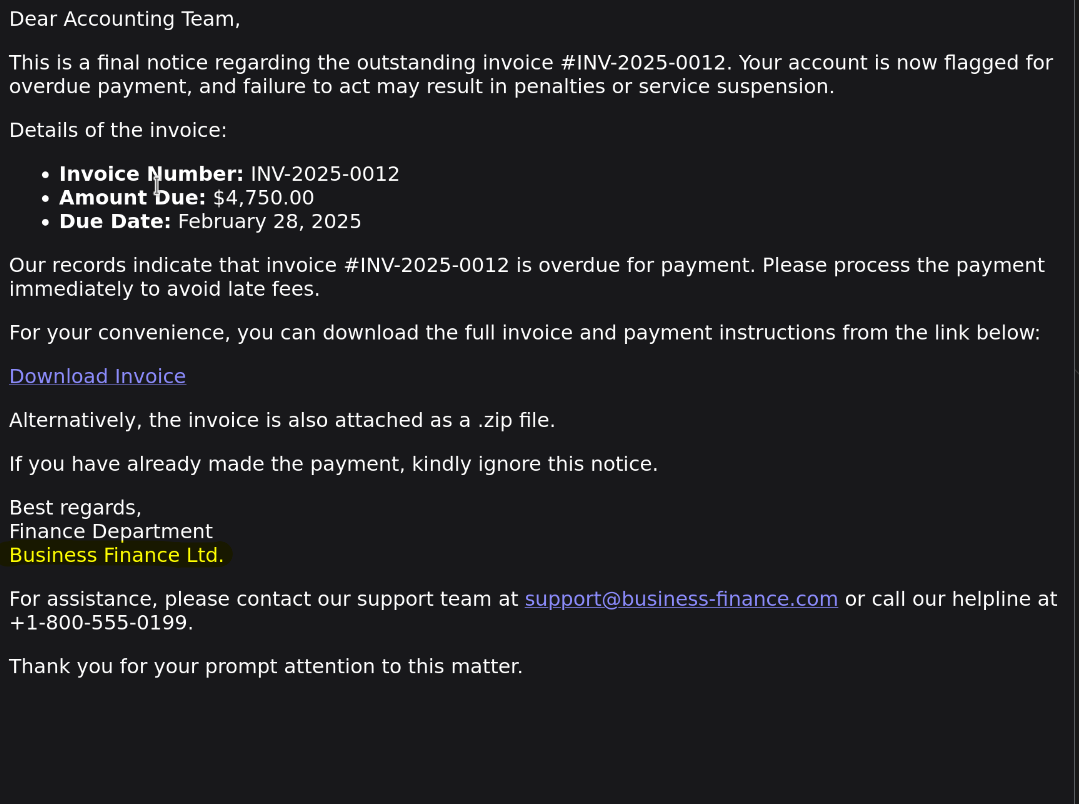1079x804 pixels.
Task: Click the "kindly ignore this notice" sentence
Action: coord(333,464)
